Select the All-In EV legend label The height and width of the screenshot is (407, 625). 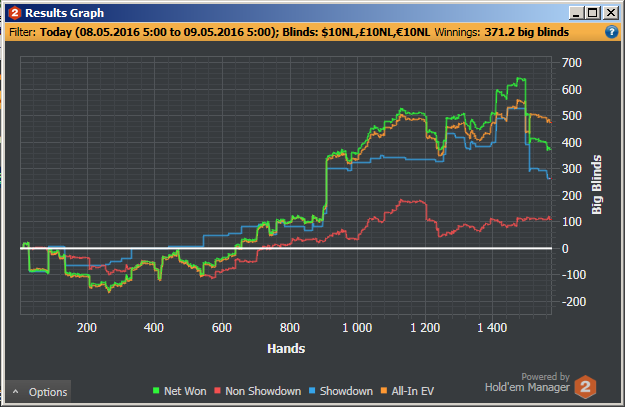click(x=413, y=391)
